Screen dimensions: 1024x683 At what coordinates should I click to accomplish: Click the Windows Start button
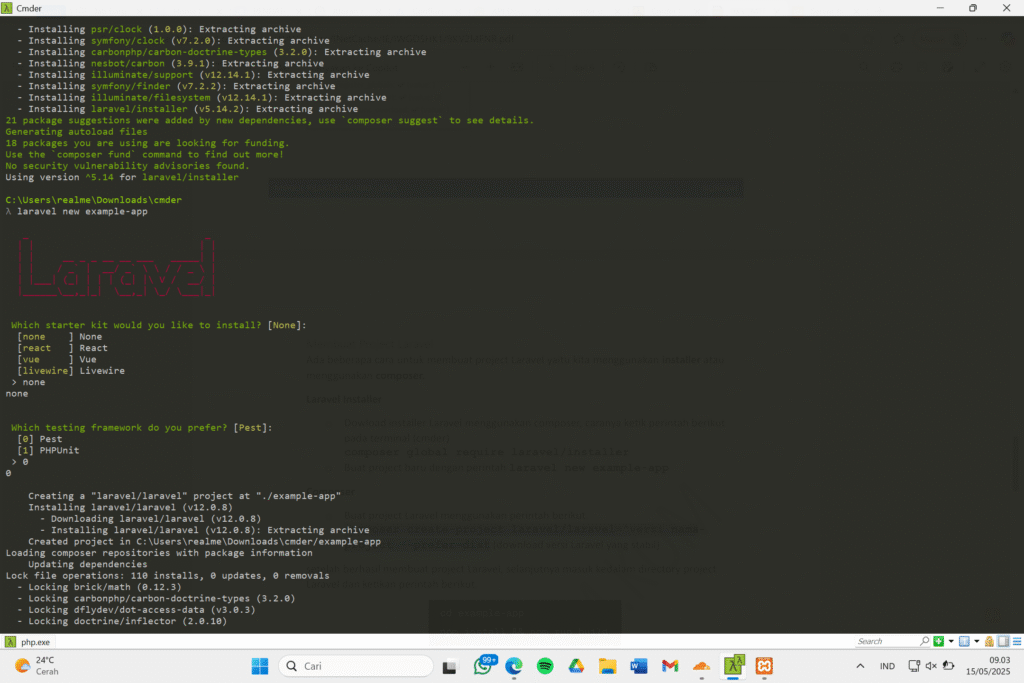point(259,666)
